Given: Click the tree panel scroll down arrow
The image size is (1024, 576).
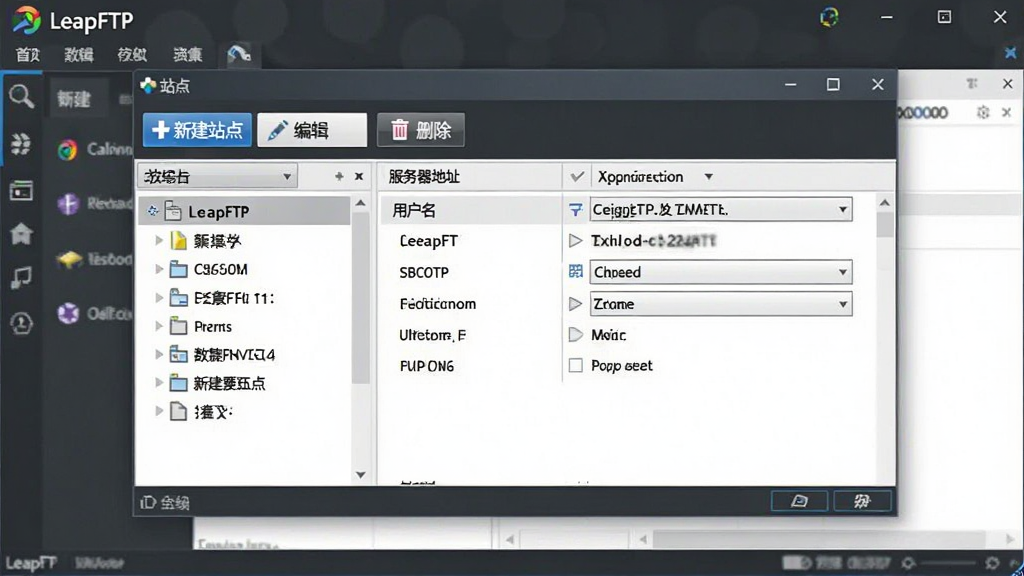Looking at the screenshot, I should point(360,475).
